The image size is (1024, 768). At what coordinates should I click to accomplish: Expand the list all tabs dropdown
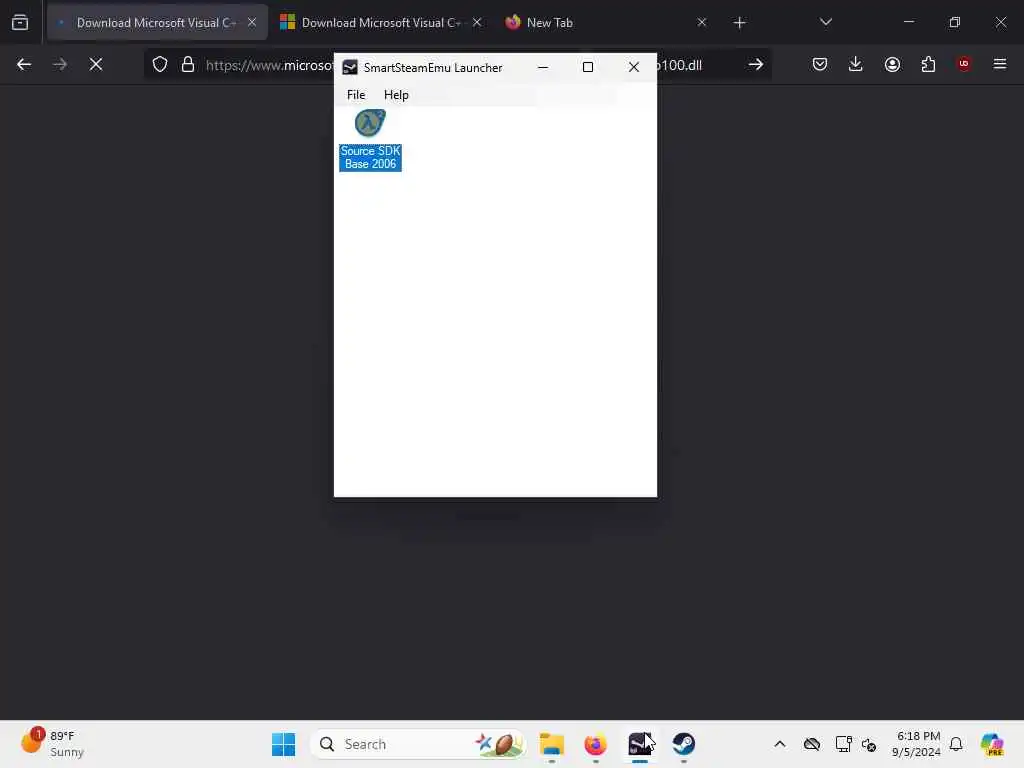[825, 22]
